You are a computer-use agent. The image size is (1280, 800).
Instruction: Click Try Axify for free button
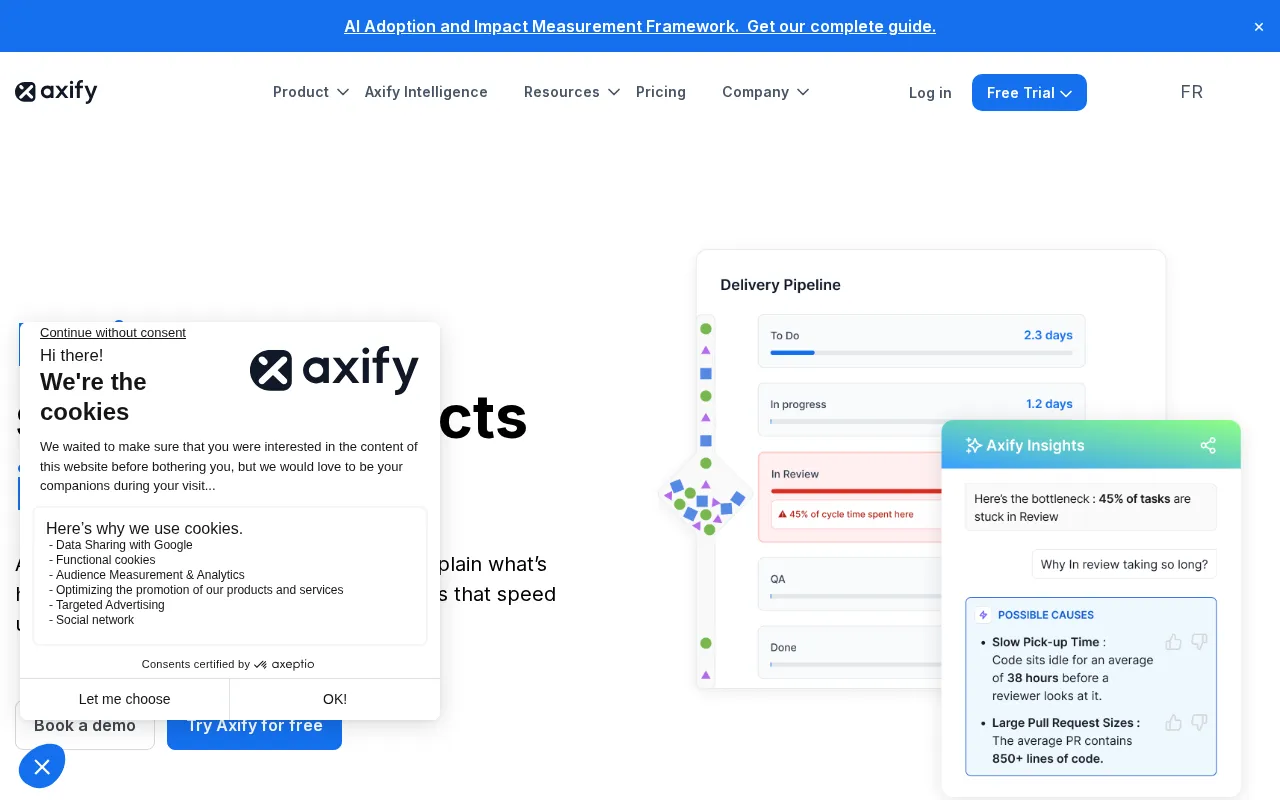(255, 726)
